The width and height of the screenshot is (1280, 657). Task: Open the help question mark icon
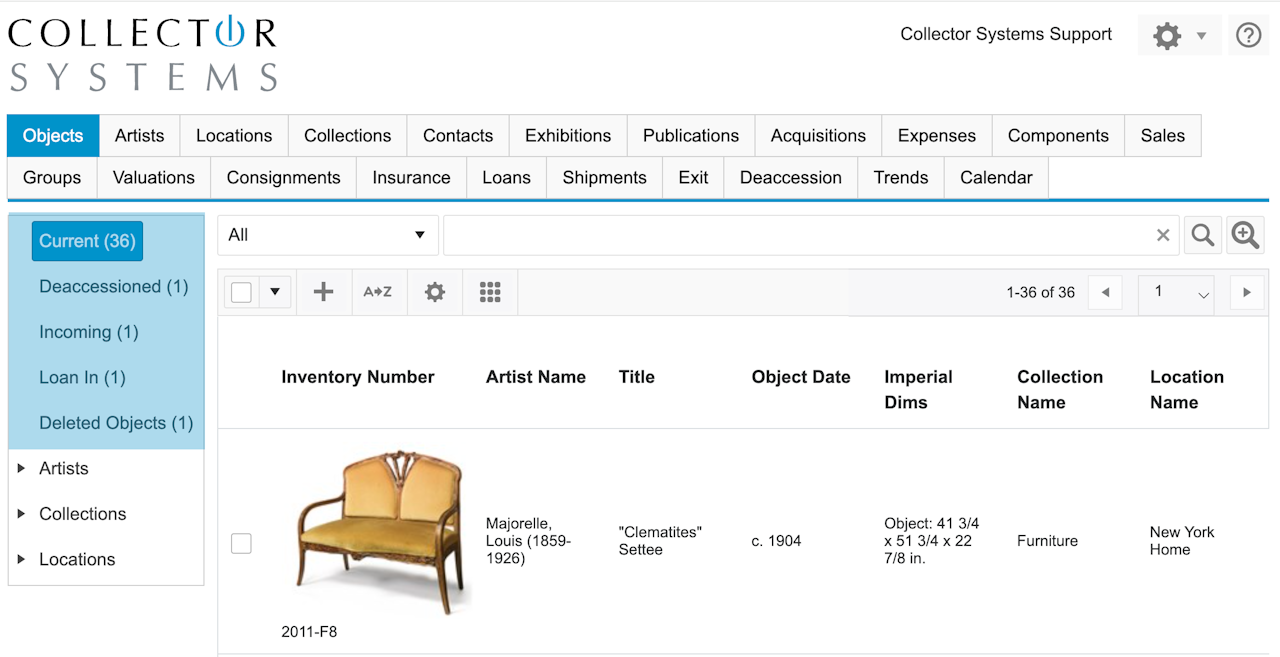click(1248, 36)
